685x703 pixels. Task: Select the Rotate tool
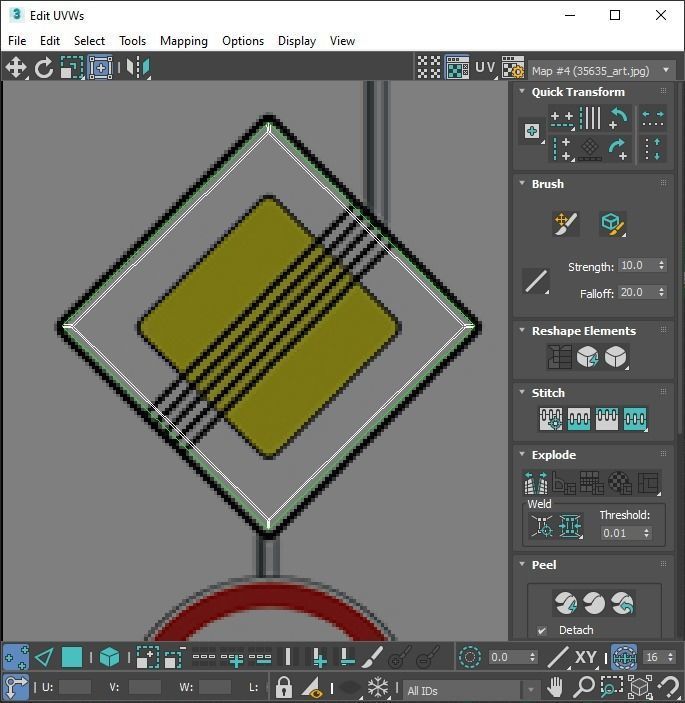pos(44,68)
